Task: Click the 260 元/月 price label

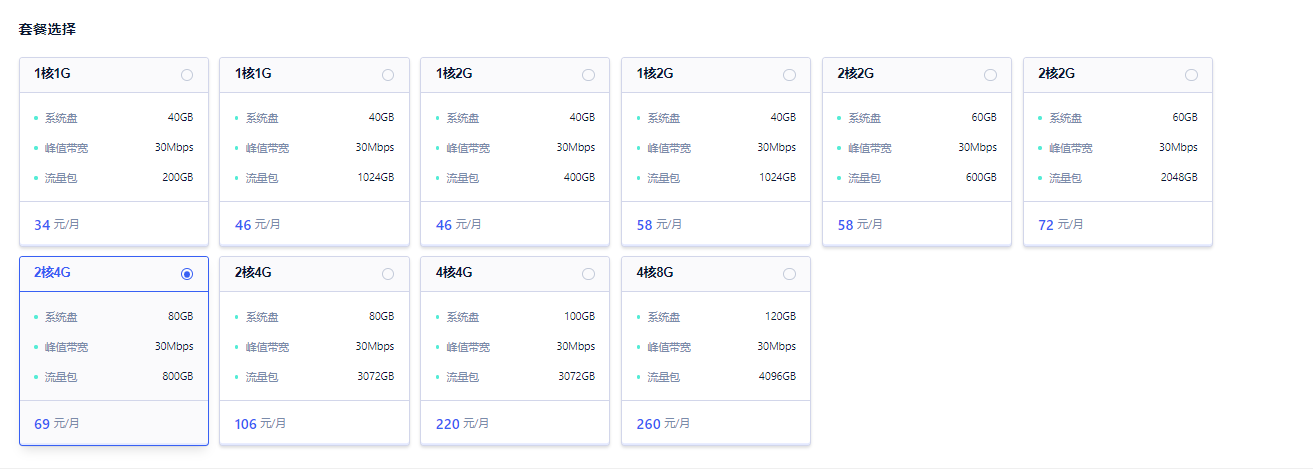Action: pyautogui.click(x=663, y=424)
